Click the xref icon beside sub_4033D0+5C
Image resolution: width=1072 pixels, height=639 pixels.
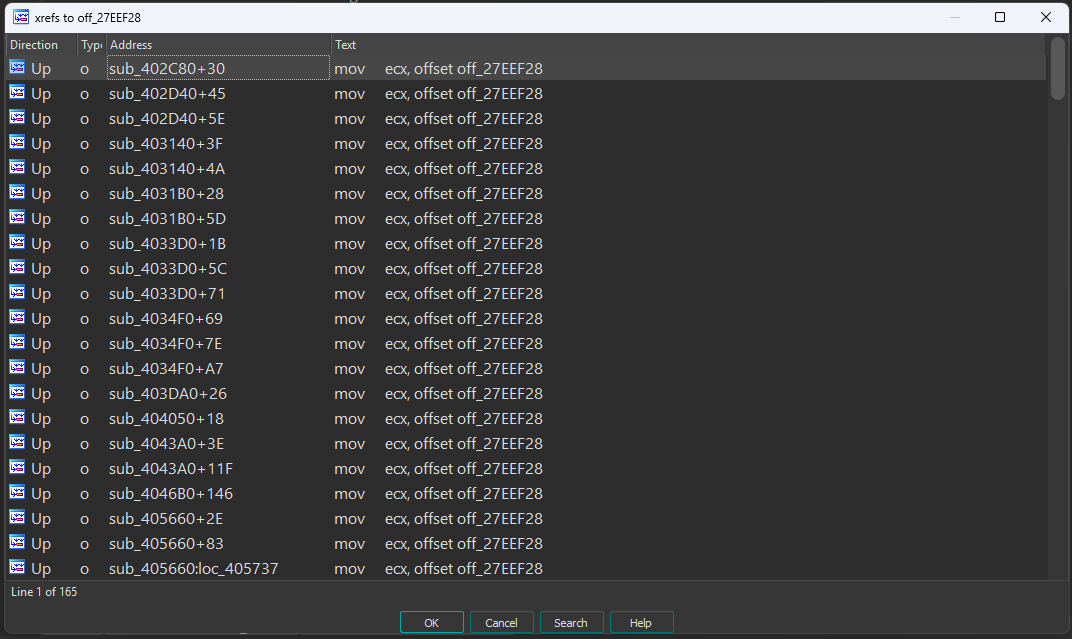point(16,268)
